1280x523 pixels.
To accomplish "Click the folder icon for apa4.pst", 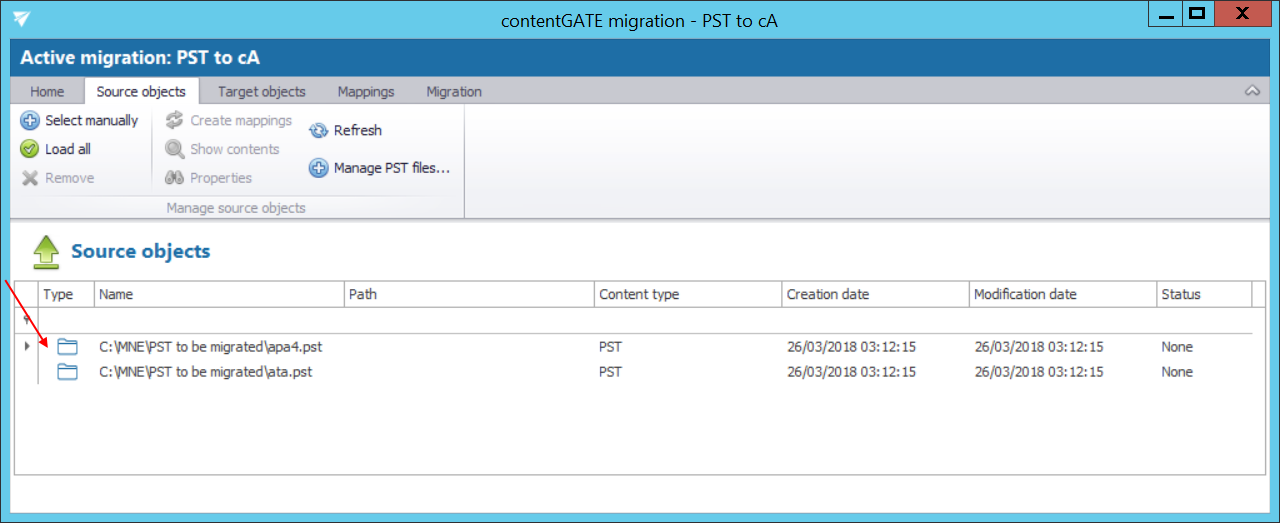I will 67,347.
